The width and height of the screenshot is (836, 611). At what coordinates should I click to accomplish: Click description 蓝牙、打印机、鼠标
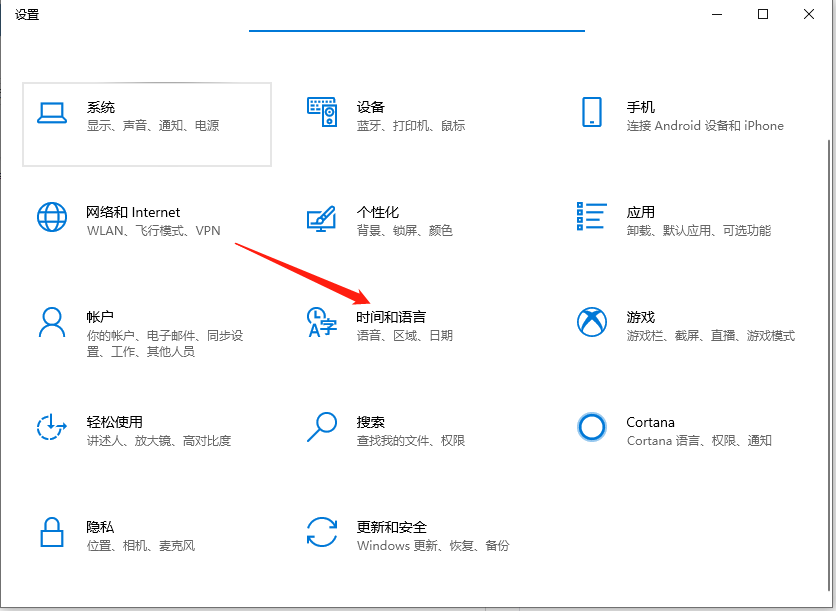(x=411, y=125)
